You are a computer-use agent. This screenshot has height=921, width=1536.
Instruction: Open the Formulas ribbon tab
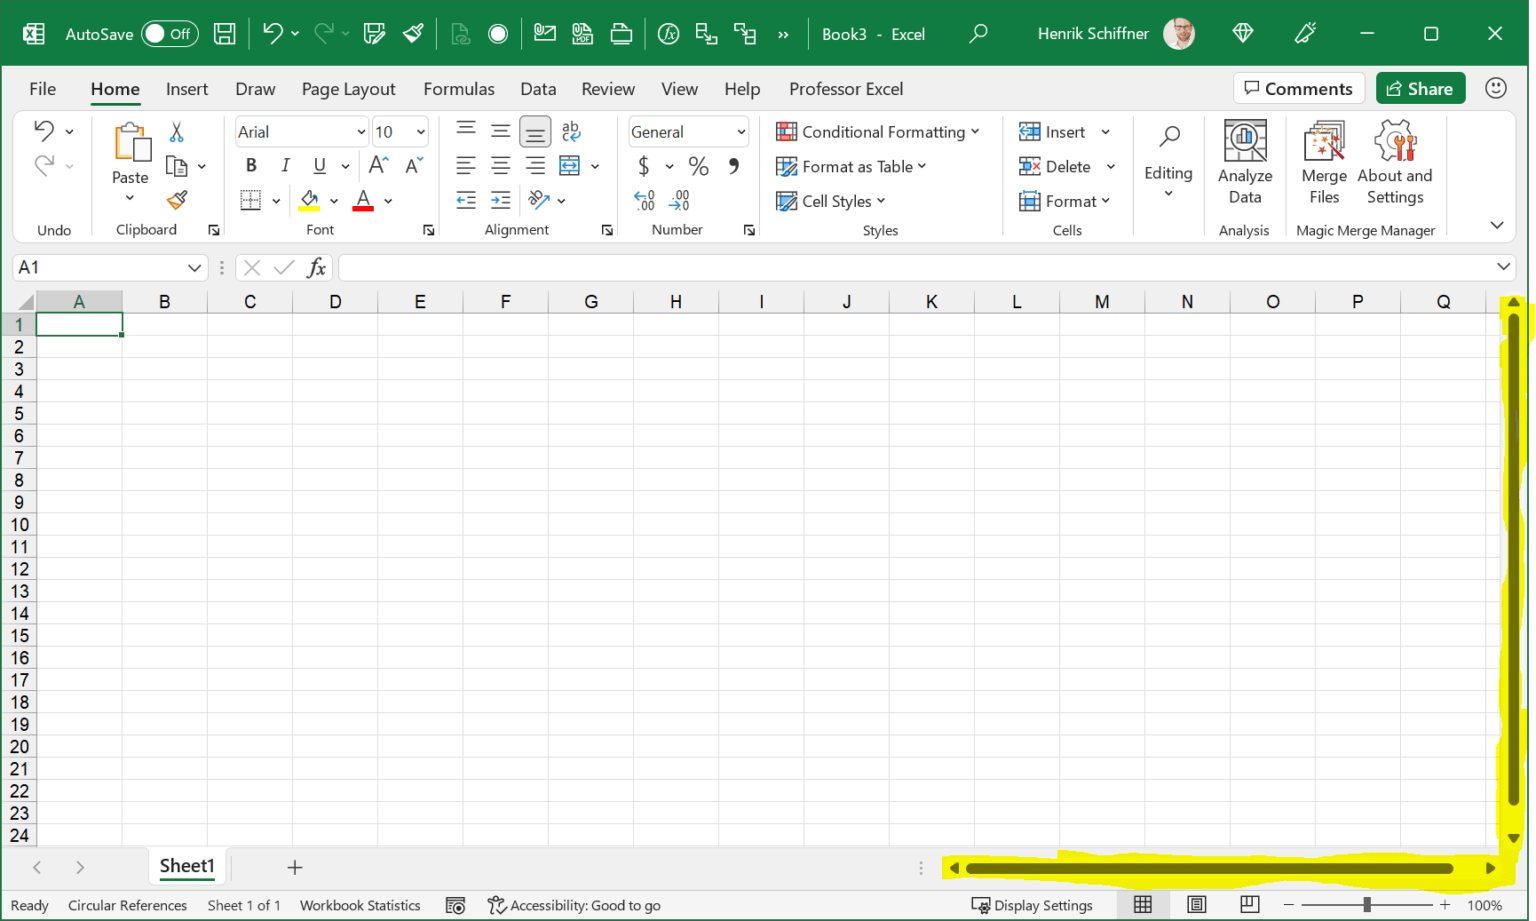tap(459, 89)
